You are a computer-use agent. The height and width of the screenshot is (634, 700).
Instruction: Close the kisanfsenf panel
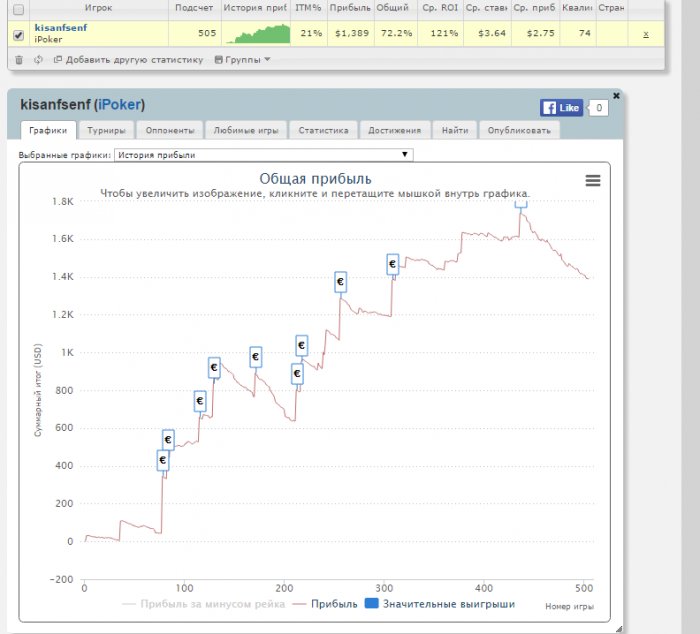tap(616, 96)
